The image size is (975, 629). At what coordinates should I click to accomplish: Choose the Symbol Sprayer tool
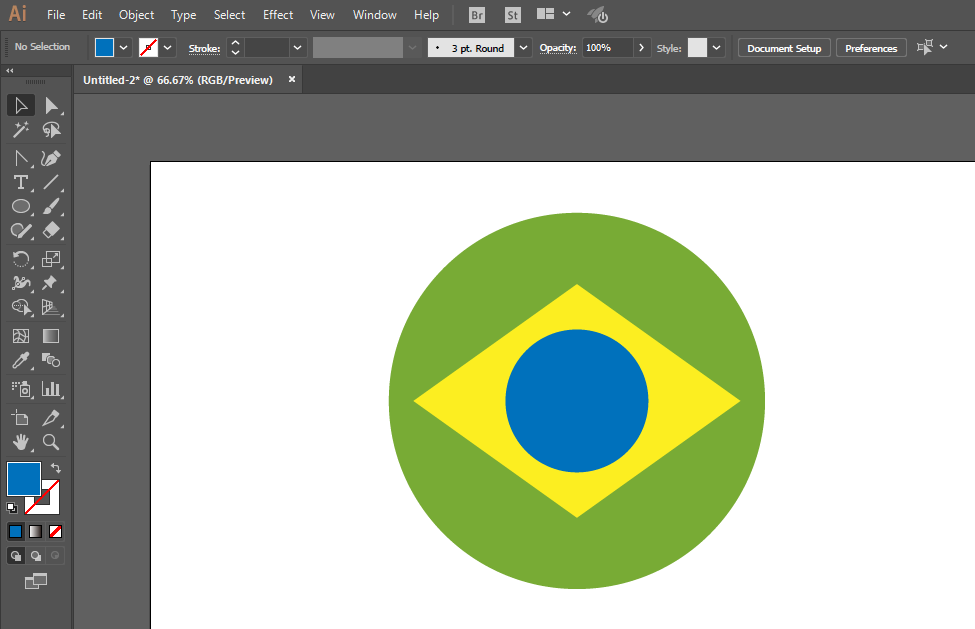(x=21, y=389)
